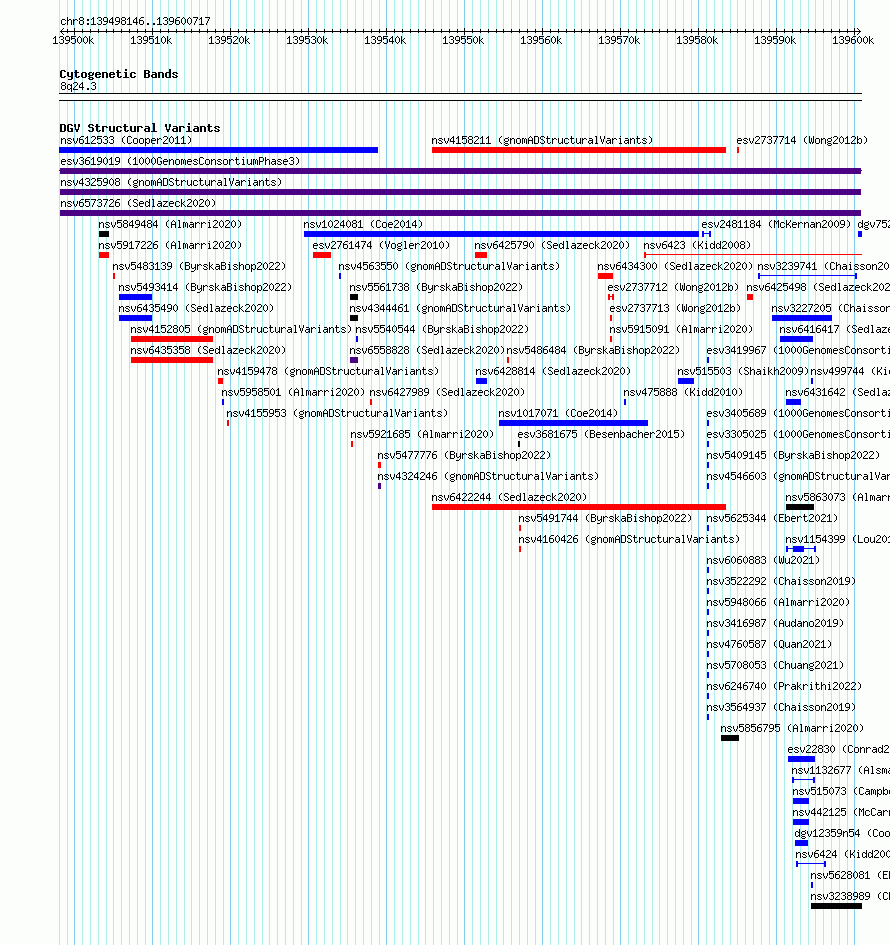Open nsv5486484 (ByrskaBishop2022) label
The image size is (890, 945).
(594, 351)
